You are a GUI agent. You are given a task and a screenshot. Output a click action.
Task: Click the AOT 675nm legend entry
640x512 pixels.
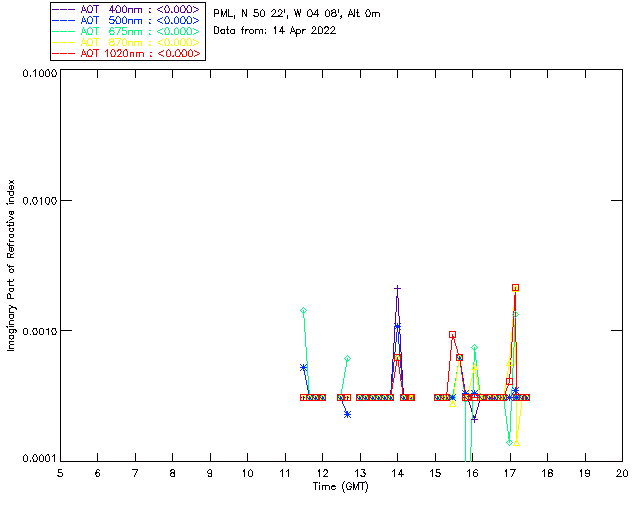click(127, 31)
